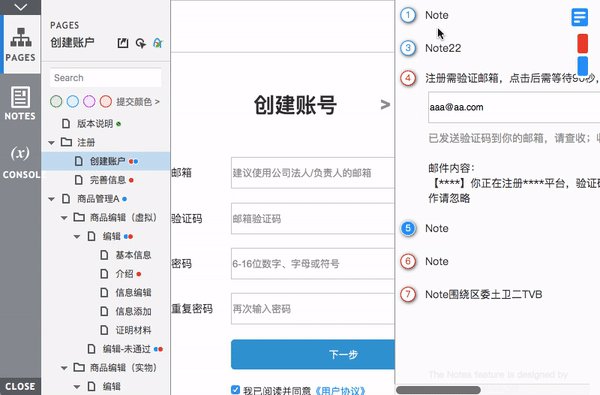Open the 信息添加 page
This screenshot has height=395, width=600.
click(133, 312)
